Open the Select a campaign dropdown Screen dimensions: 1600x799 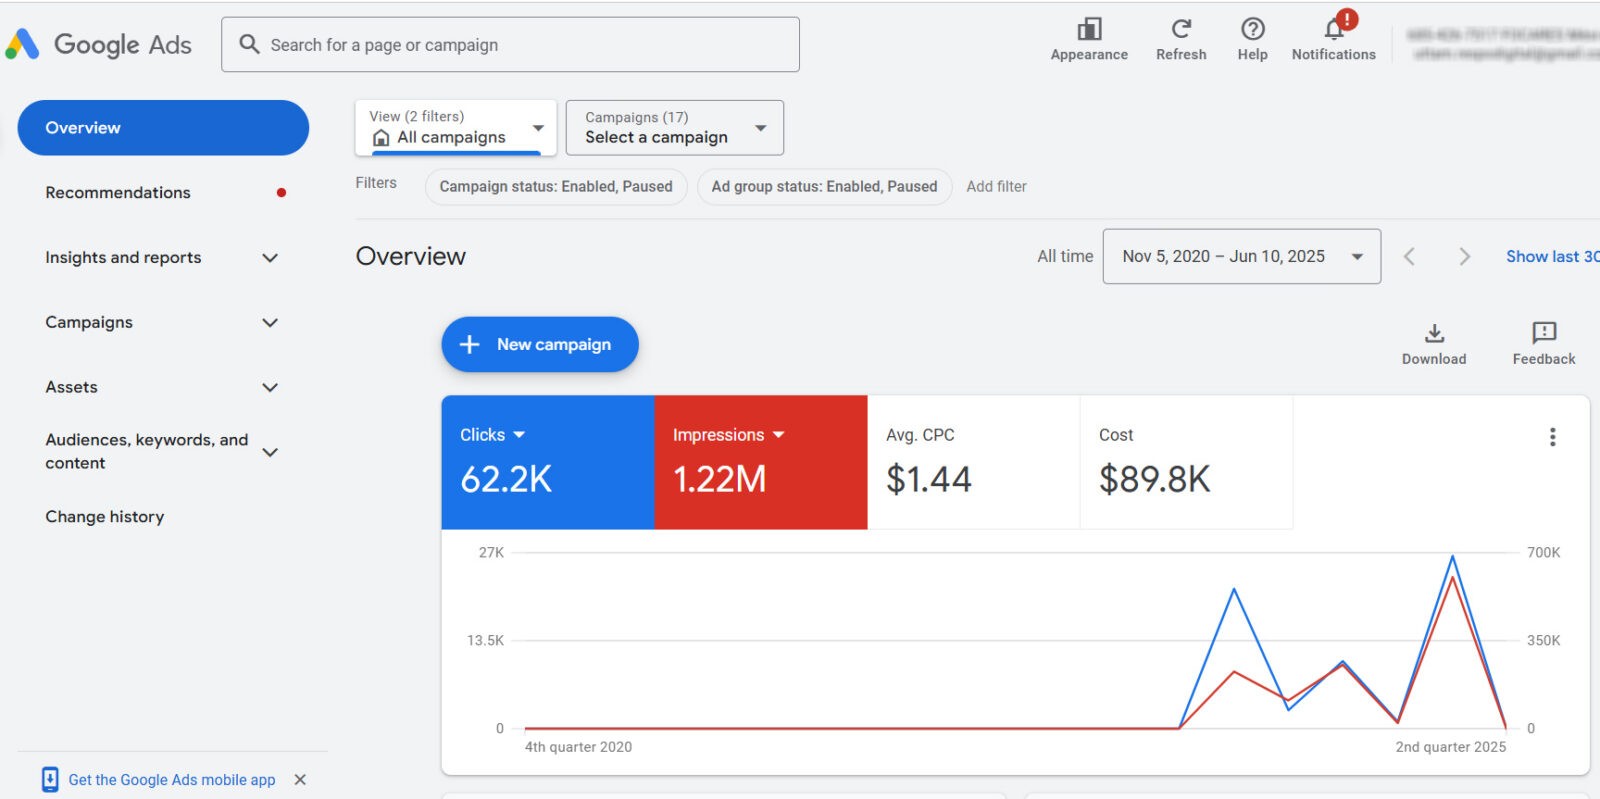[x=675, y=127]
